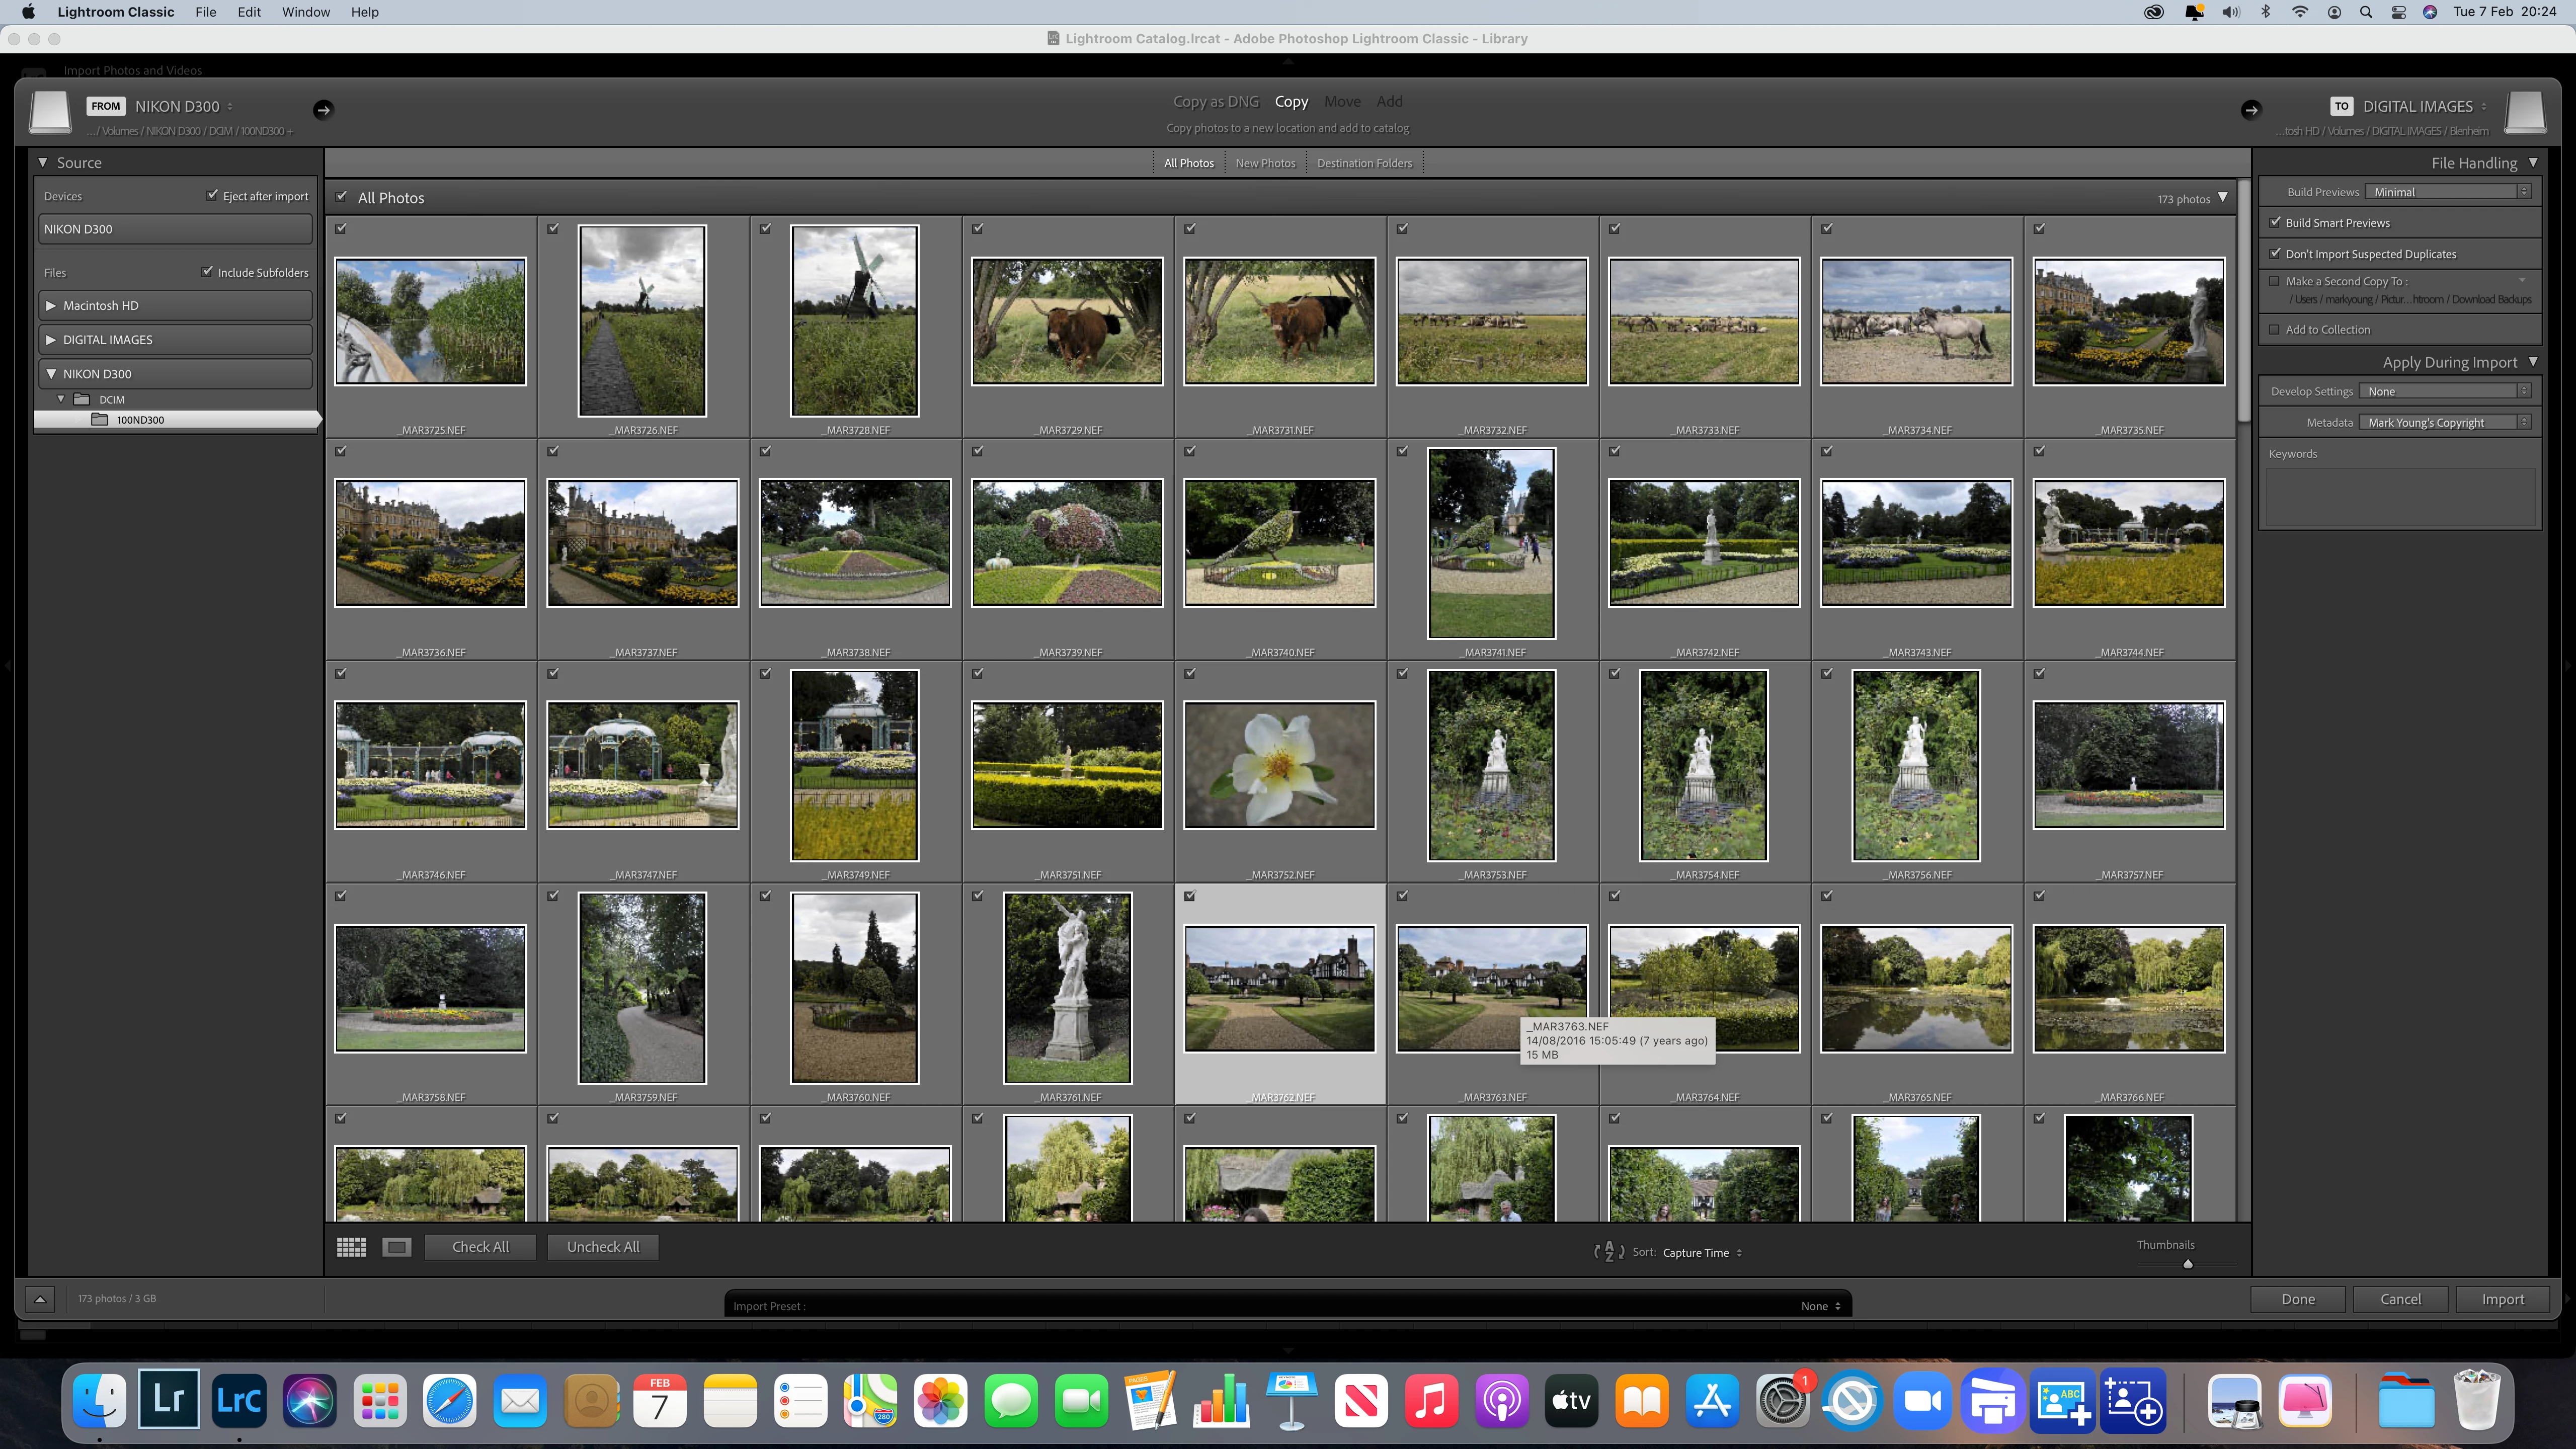
Task: Select Copy as DNG import mode
Action: (x=1215, y=102)
